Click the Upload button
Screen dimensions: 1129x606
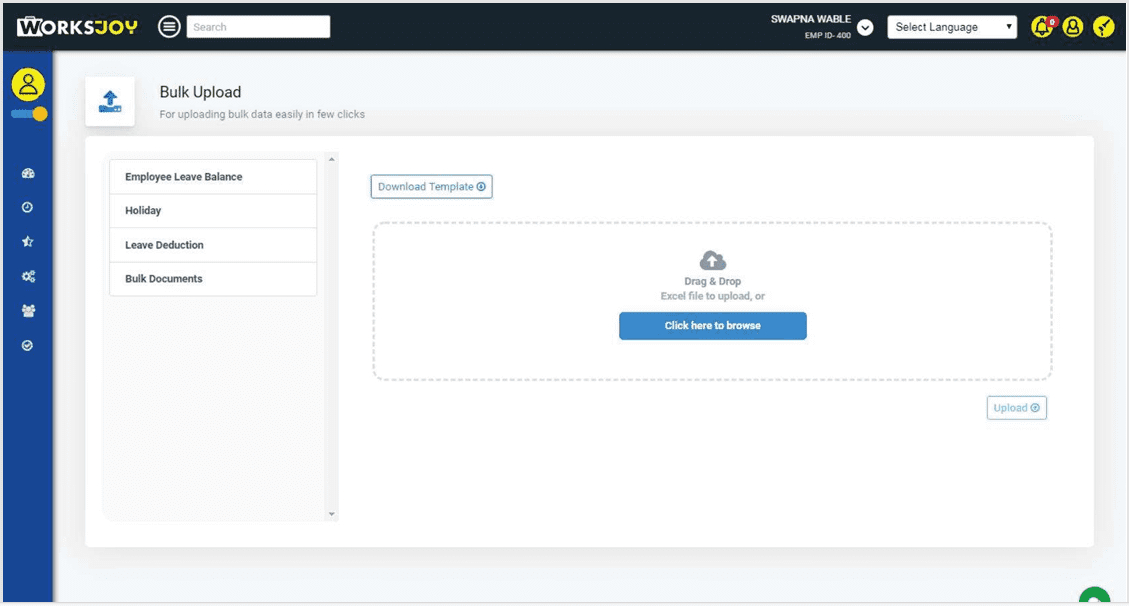click(x=1016, y=408)
